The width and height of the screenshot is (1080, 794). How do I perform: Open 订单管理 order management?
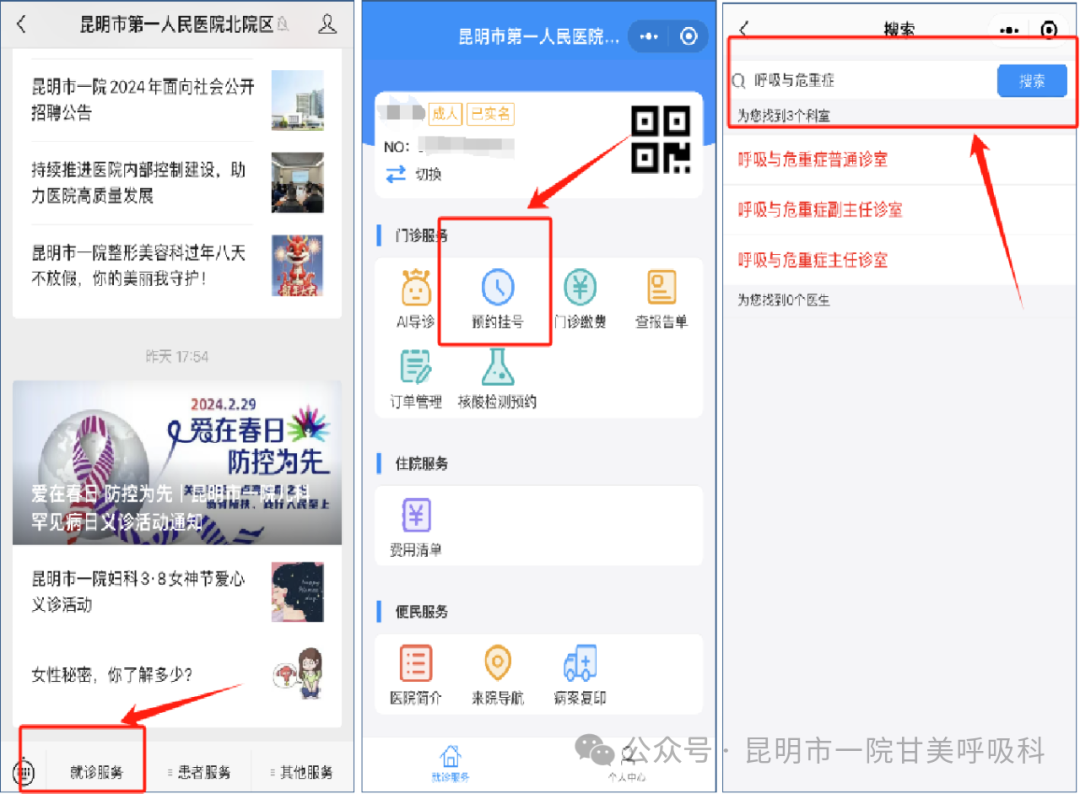click(415, 379)
